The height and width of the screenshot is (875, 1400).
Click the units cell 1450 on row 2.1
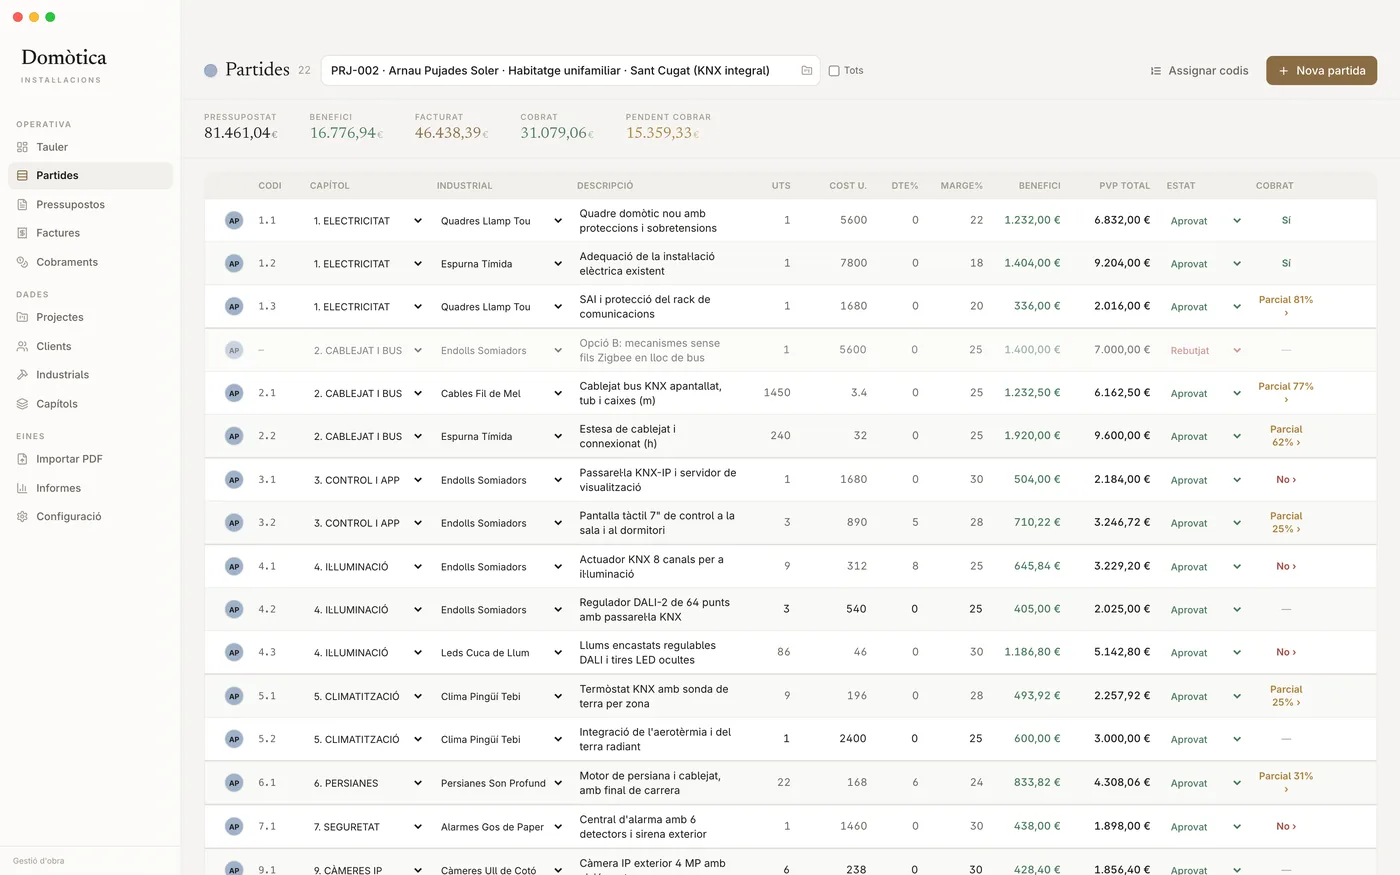777,393
